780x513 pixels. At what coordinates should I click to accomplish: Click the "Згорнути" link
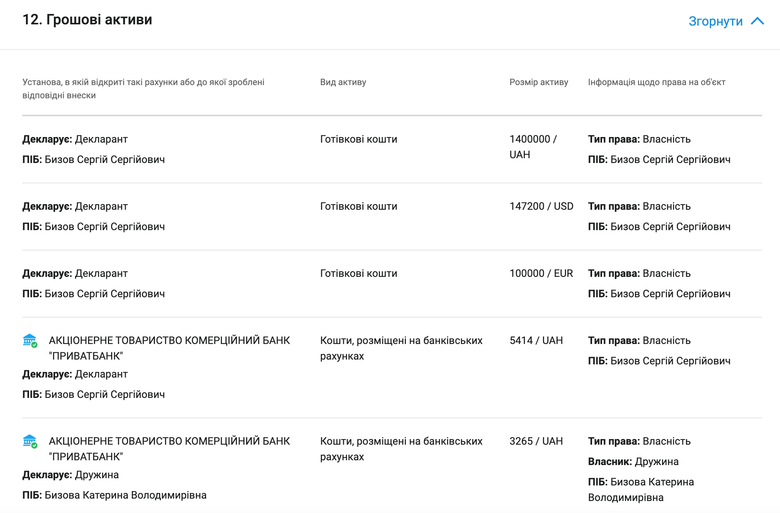[715, 21]
